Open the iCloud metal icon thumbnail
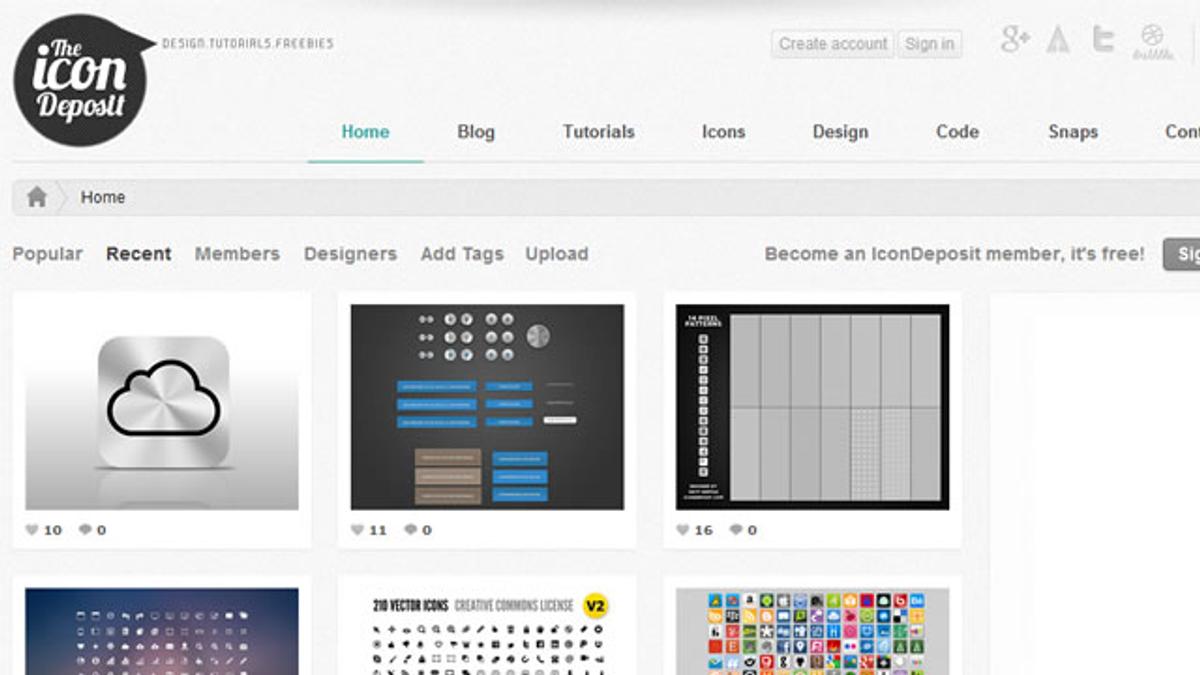 coord(162,407)
